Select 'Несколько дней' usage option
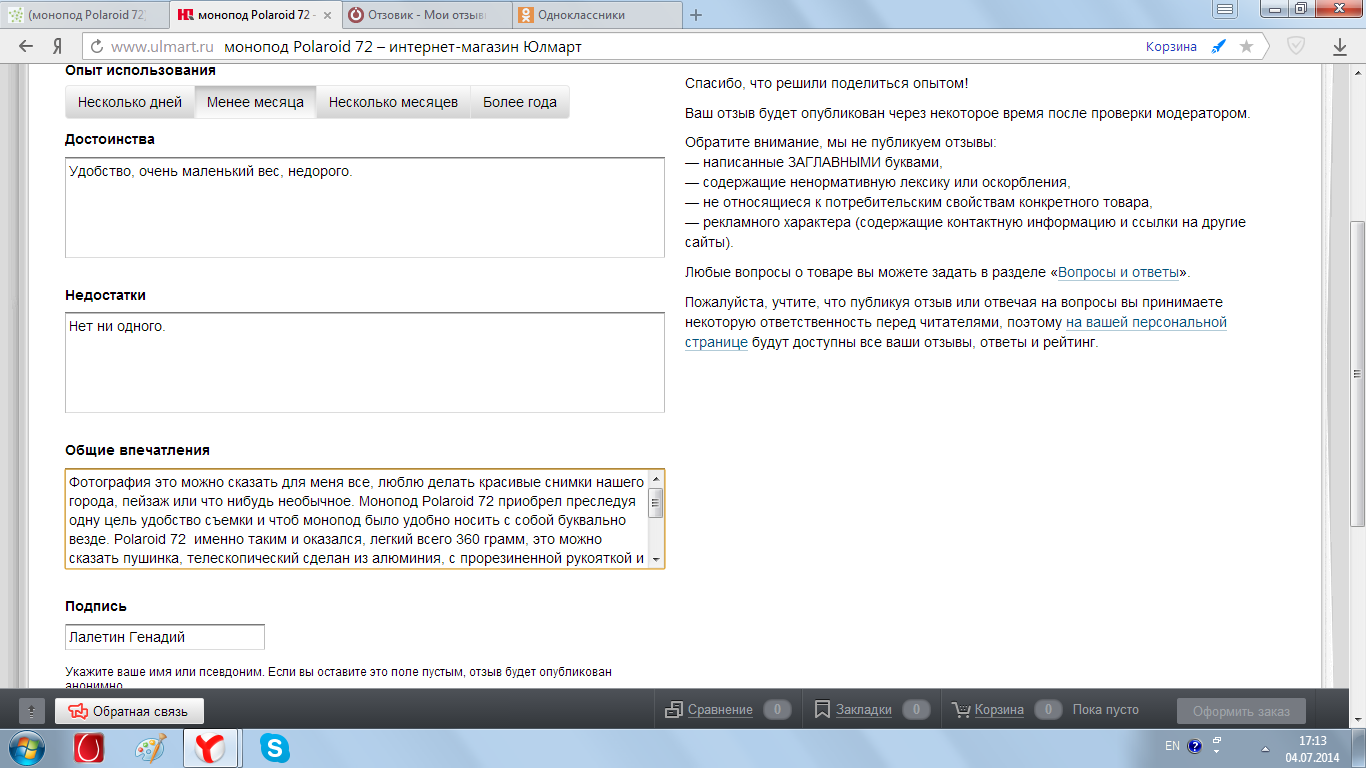This screenshot has width=1366, height=768. point(130,102)
